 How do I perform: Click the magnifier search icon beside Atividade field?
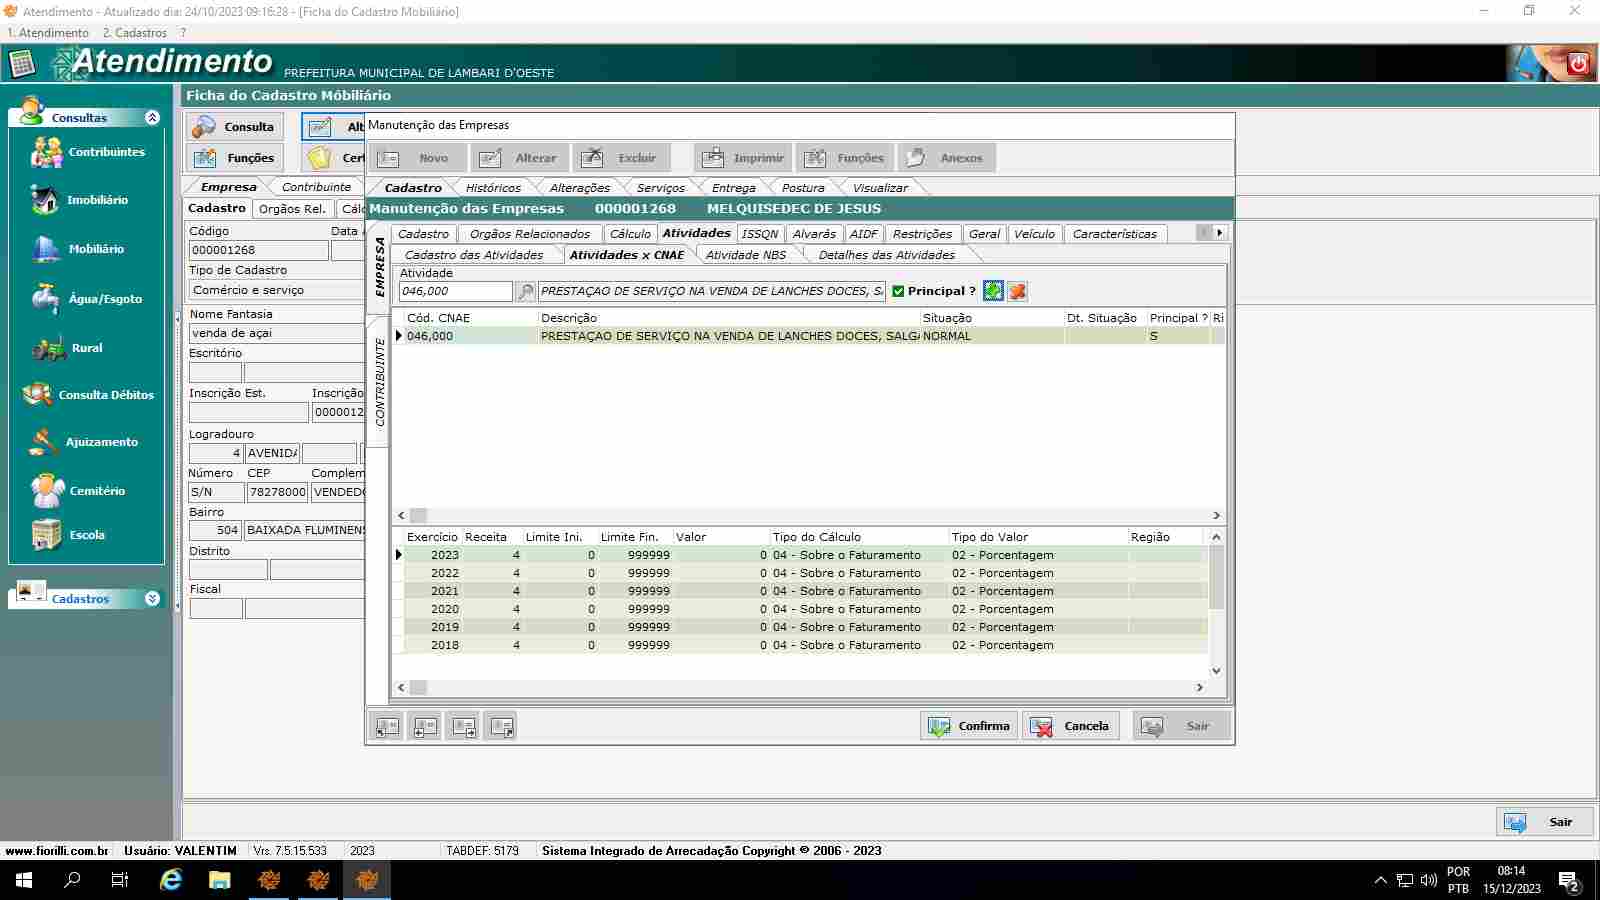coord(525,292)
